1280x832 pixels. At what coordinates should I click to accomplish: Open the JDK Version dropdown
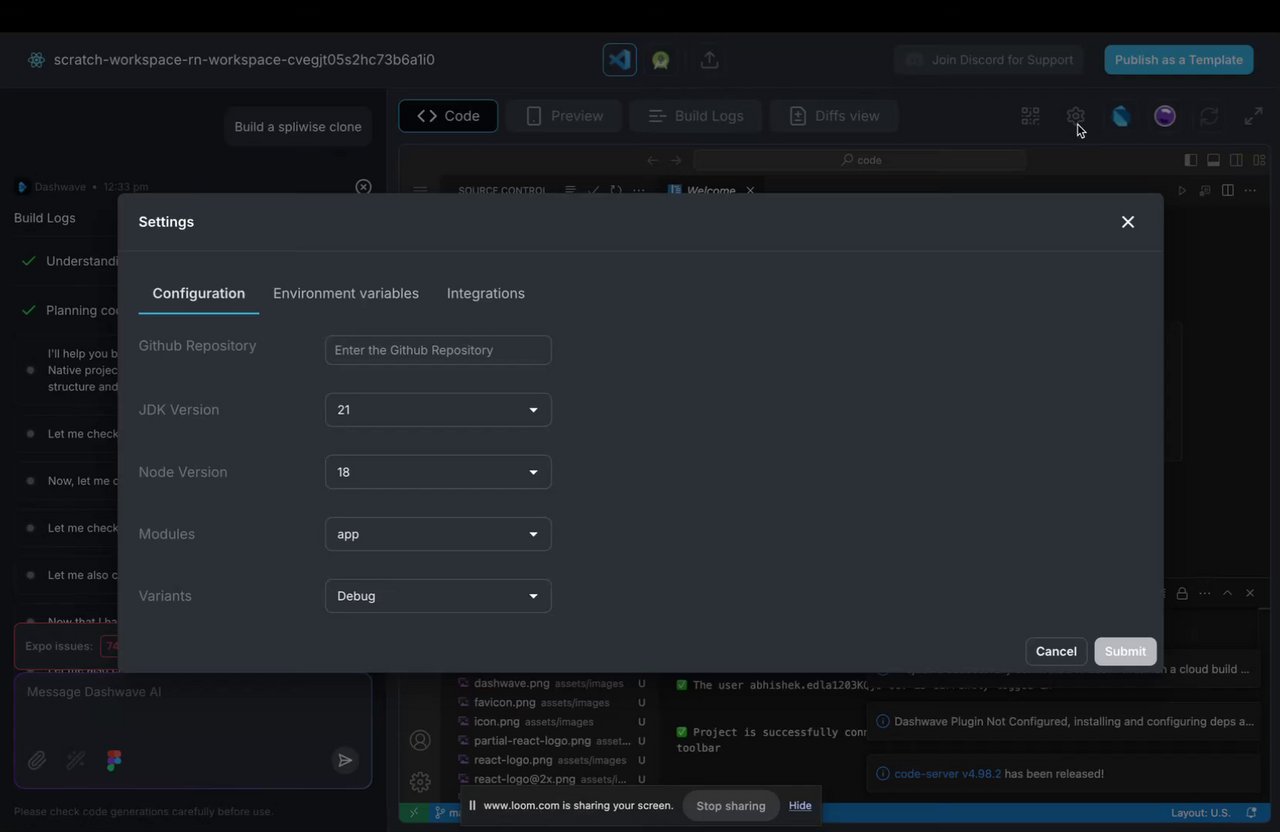438,410
